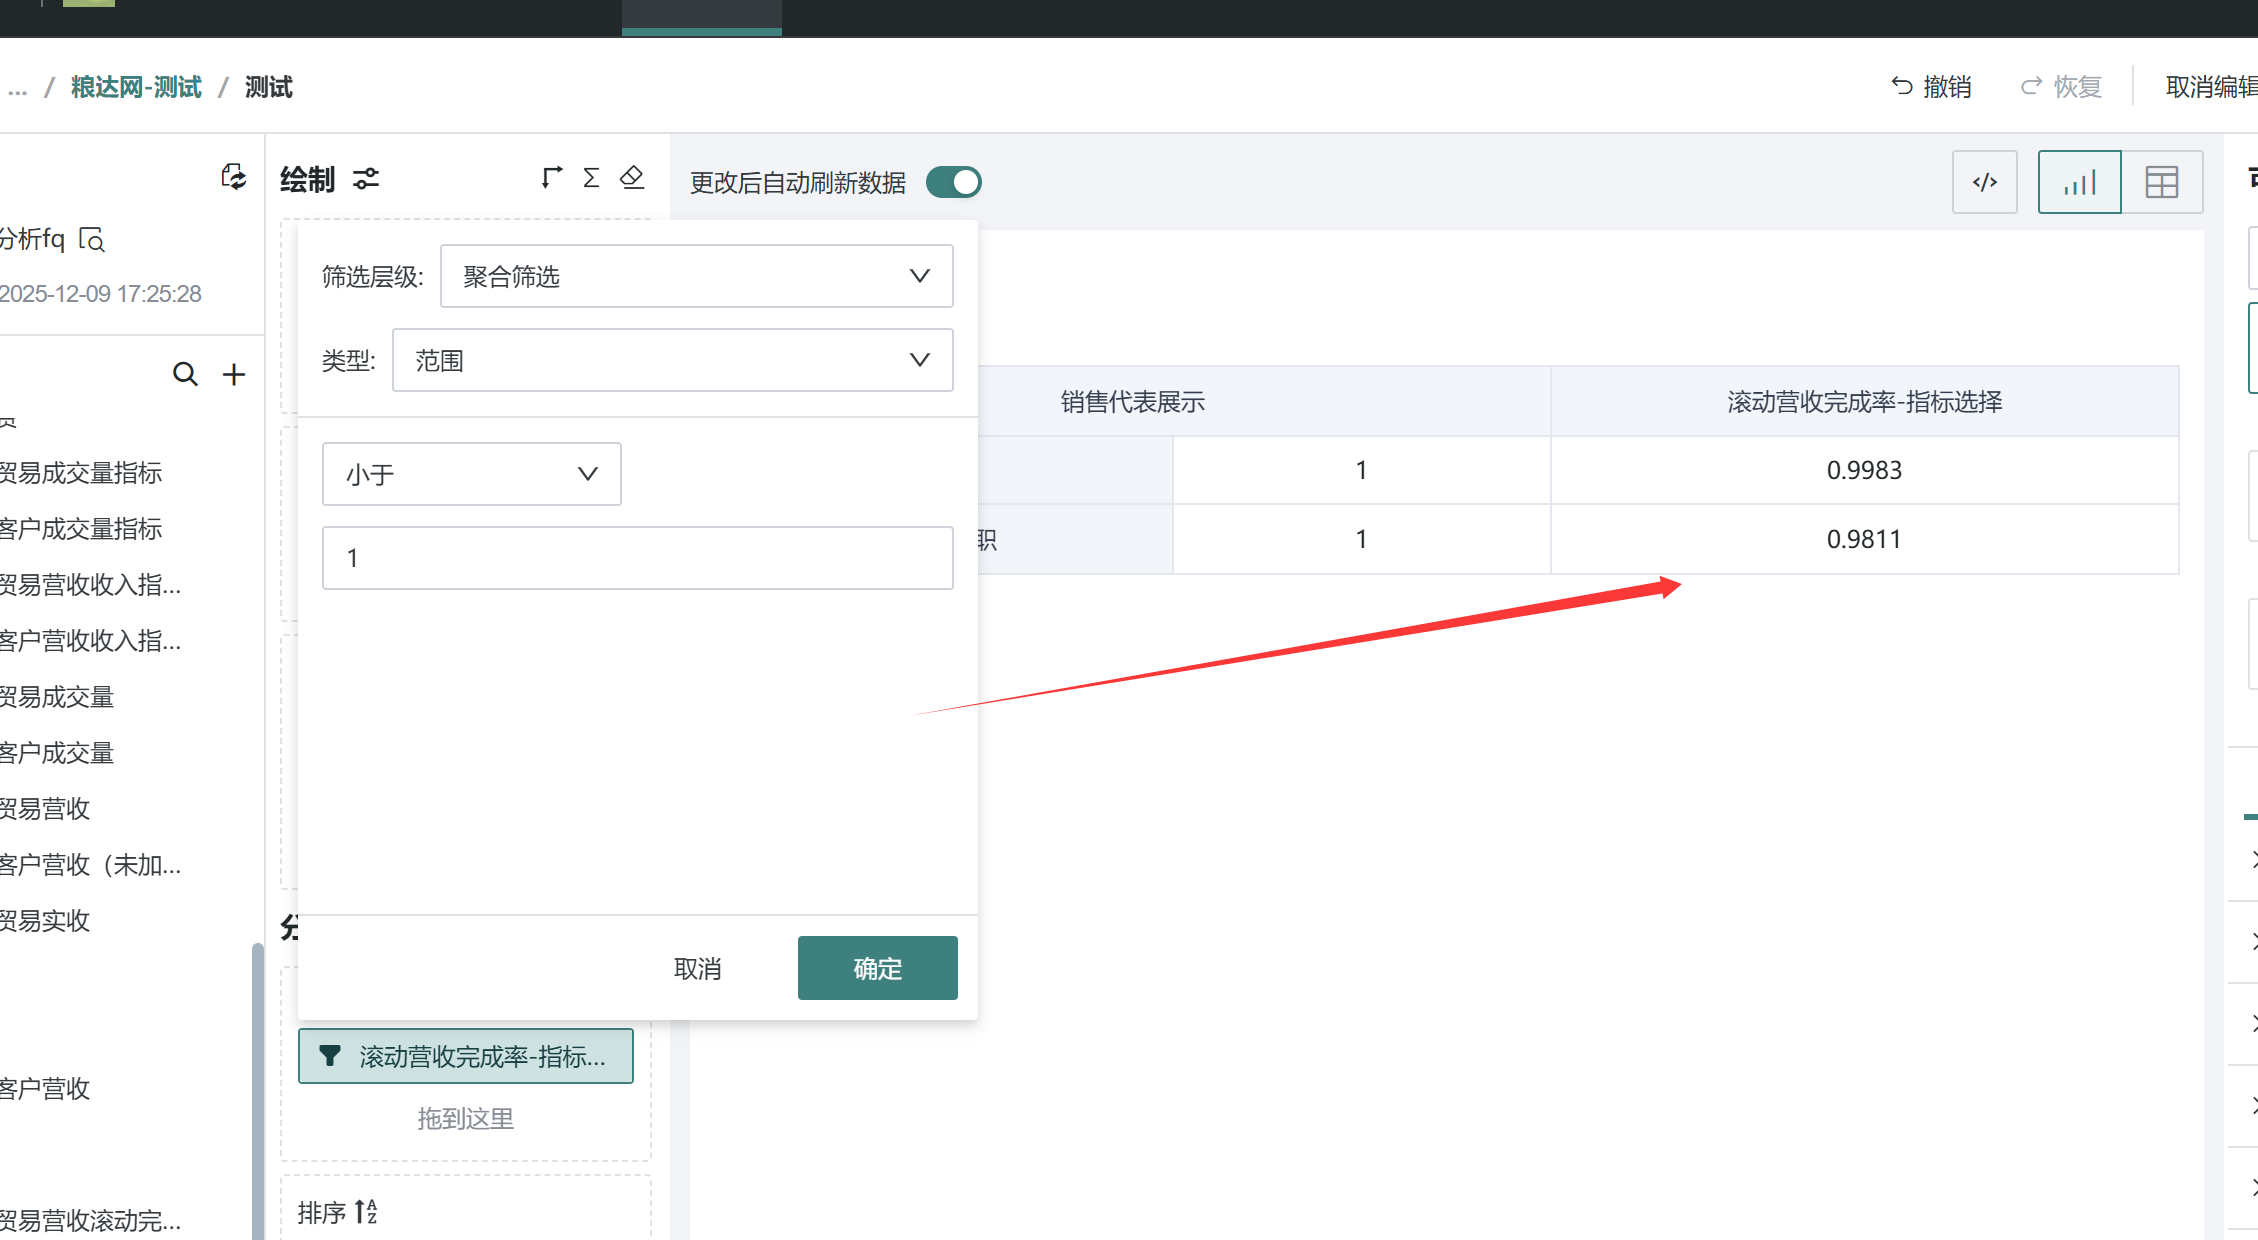2258x1240 pixels.
Task: Open the code view icon
Action: tap(1984, 182)
